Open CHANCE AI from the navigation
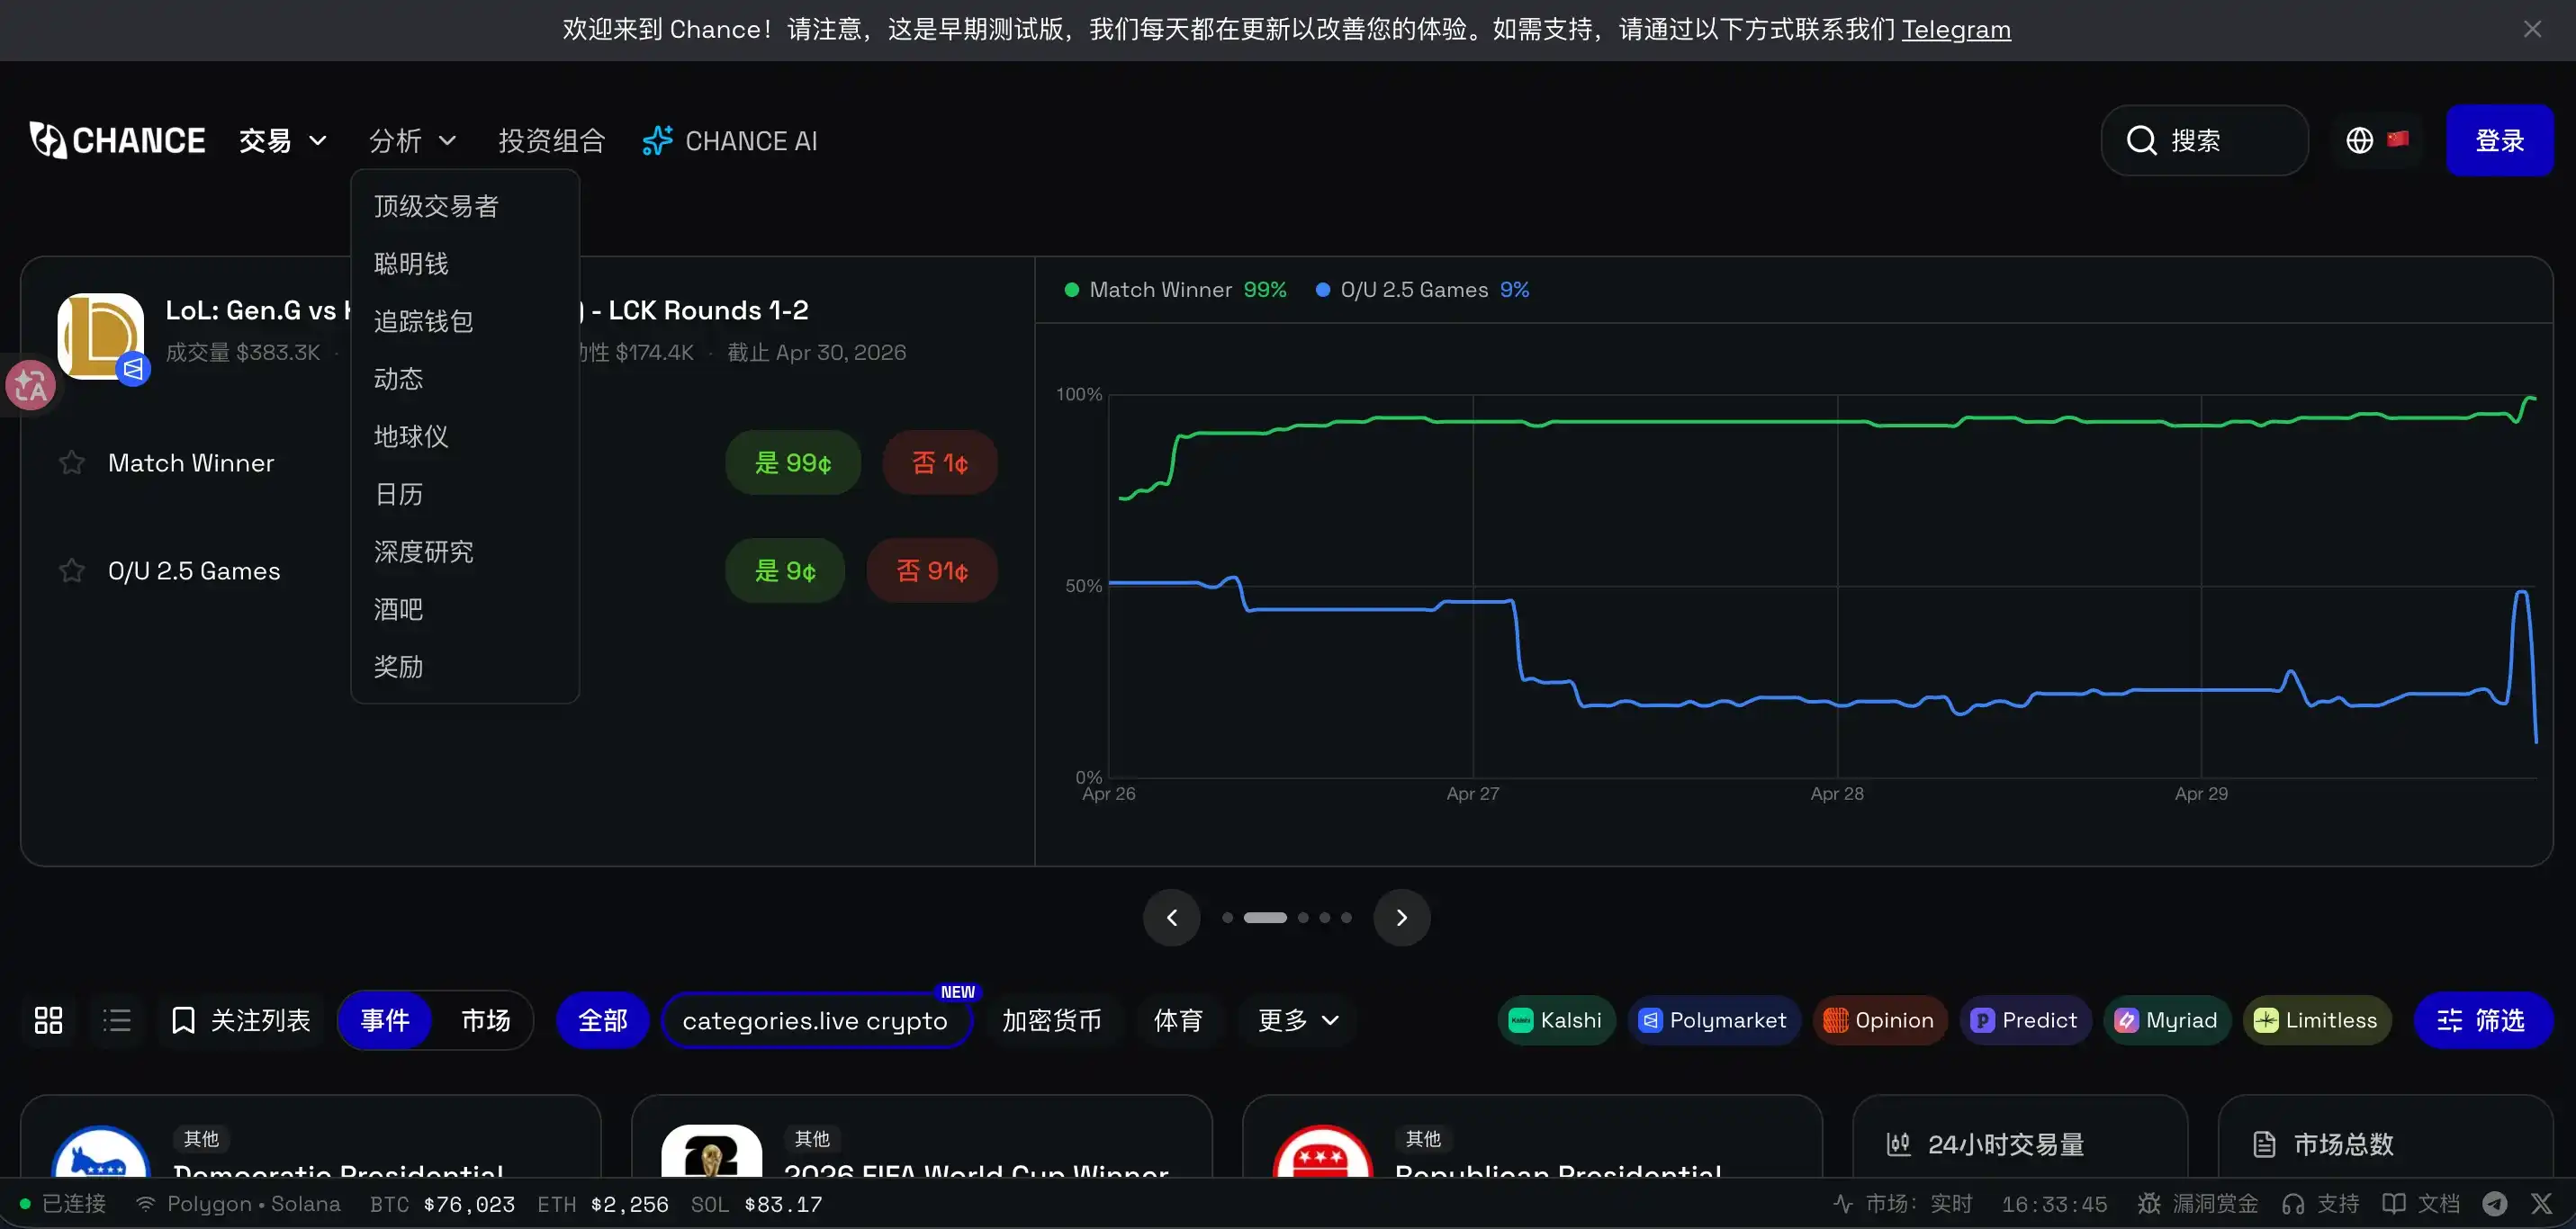This screenshot has width=2576, height=1229. (x=730, y=141)
